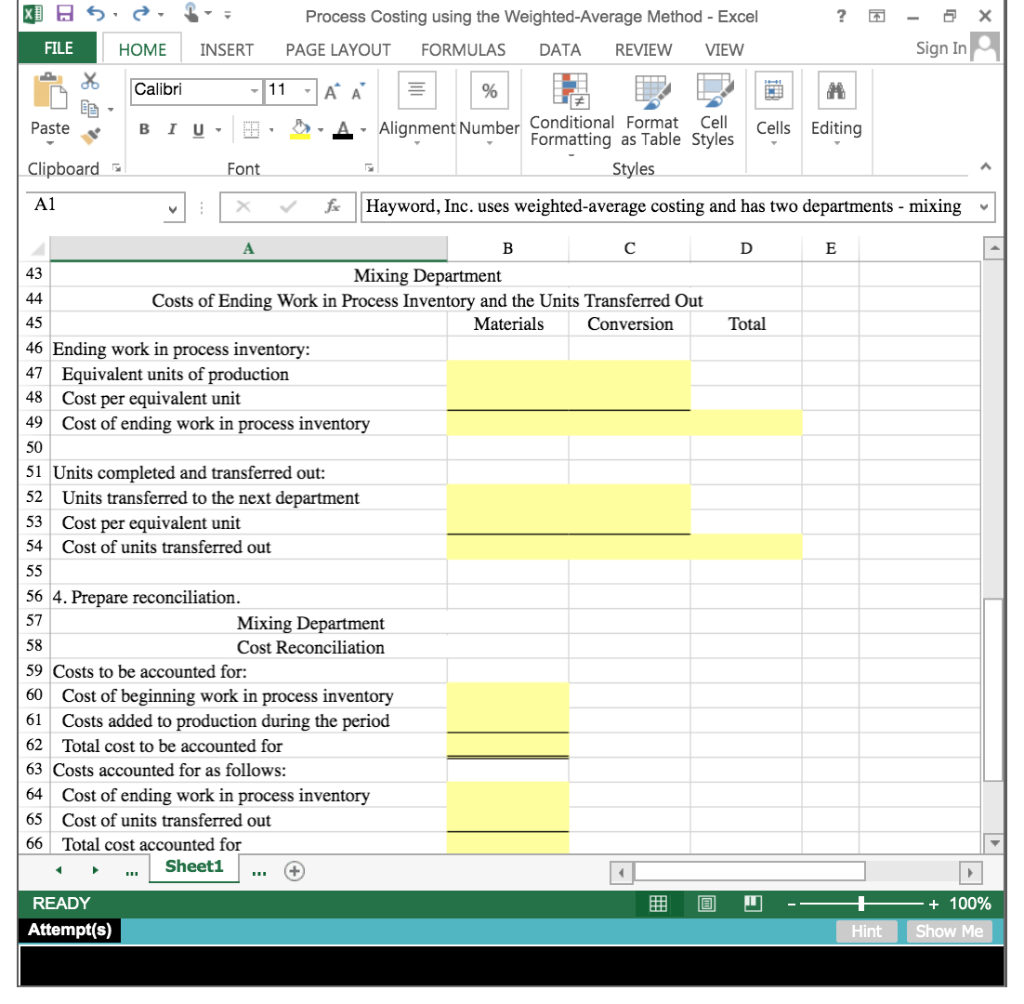Switch to the VIEW tab

pyautogui.click(x=724, y=50)
